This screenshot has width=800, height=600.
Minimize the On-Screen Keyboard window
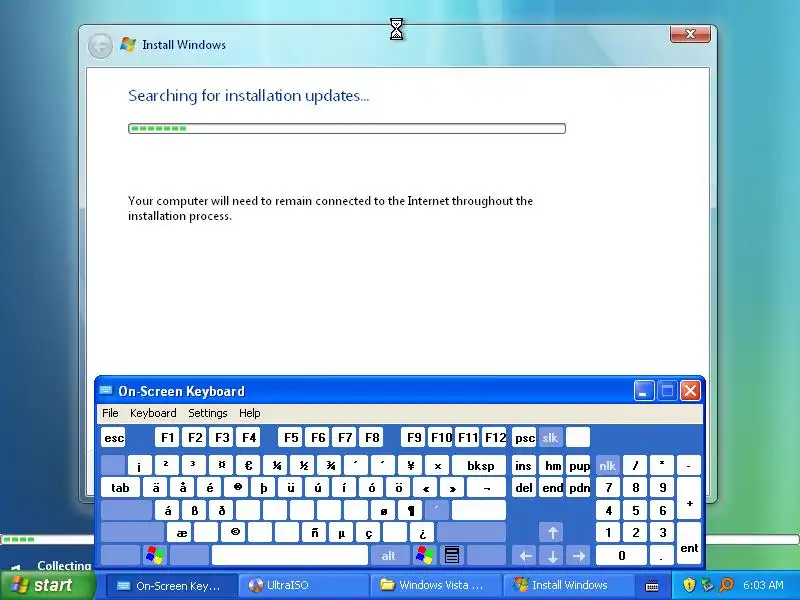pos(644,391)
